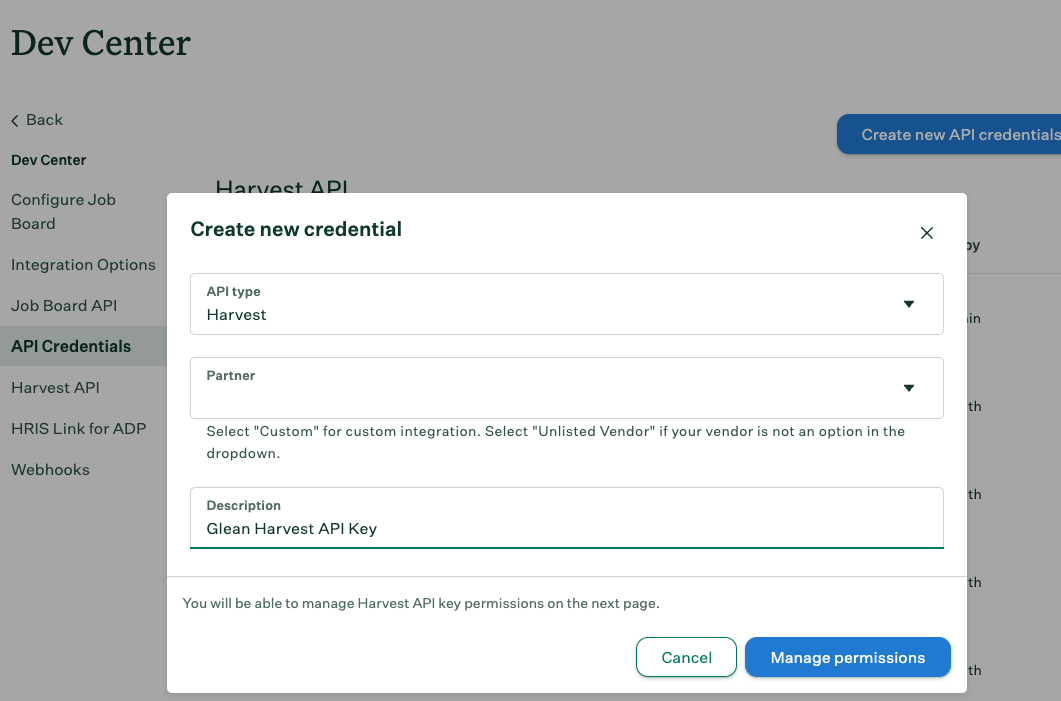Open Webhooks in the sidebar
The image size is (1061, 701).
point(50,470)
